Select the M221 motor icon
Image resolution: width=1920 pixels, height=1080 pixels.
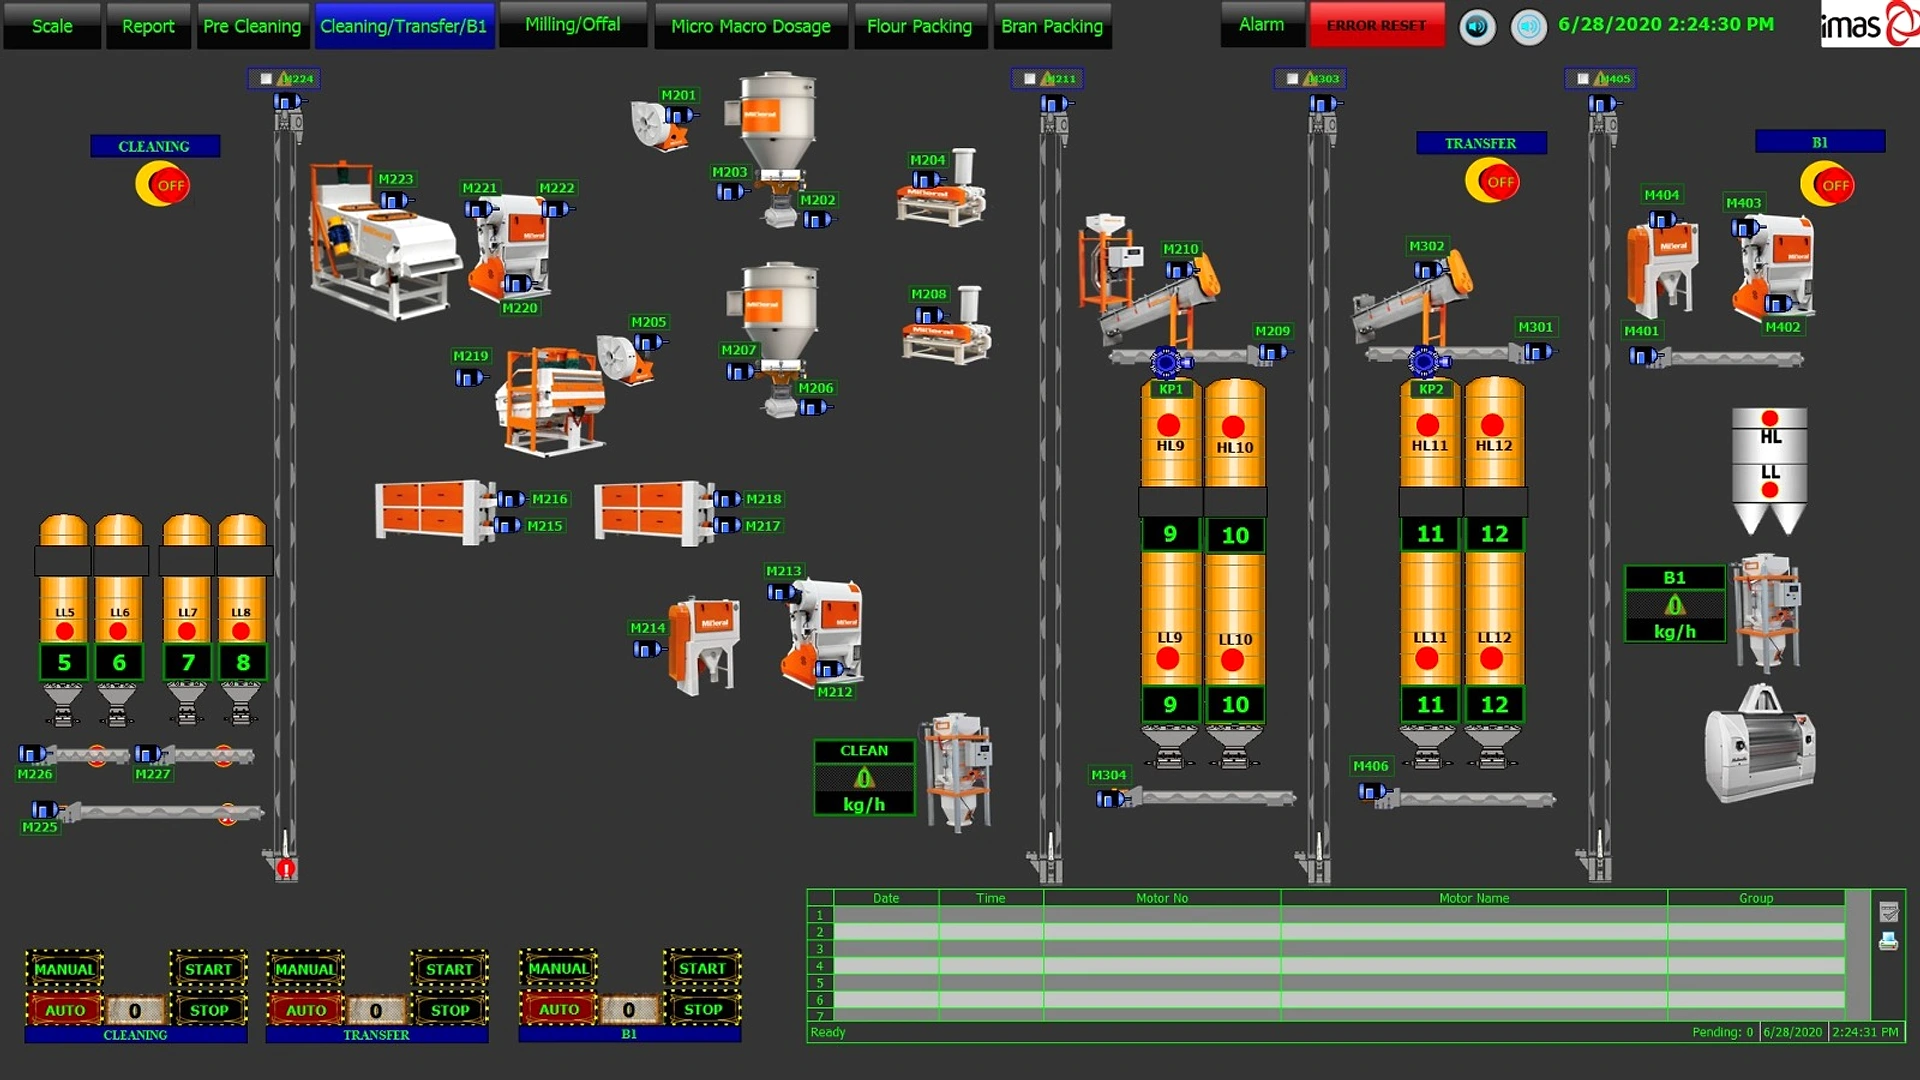(x=479, y=209)
